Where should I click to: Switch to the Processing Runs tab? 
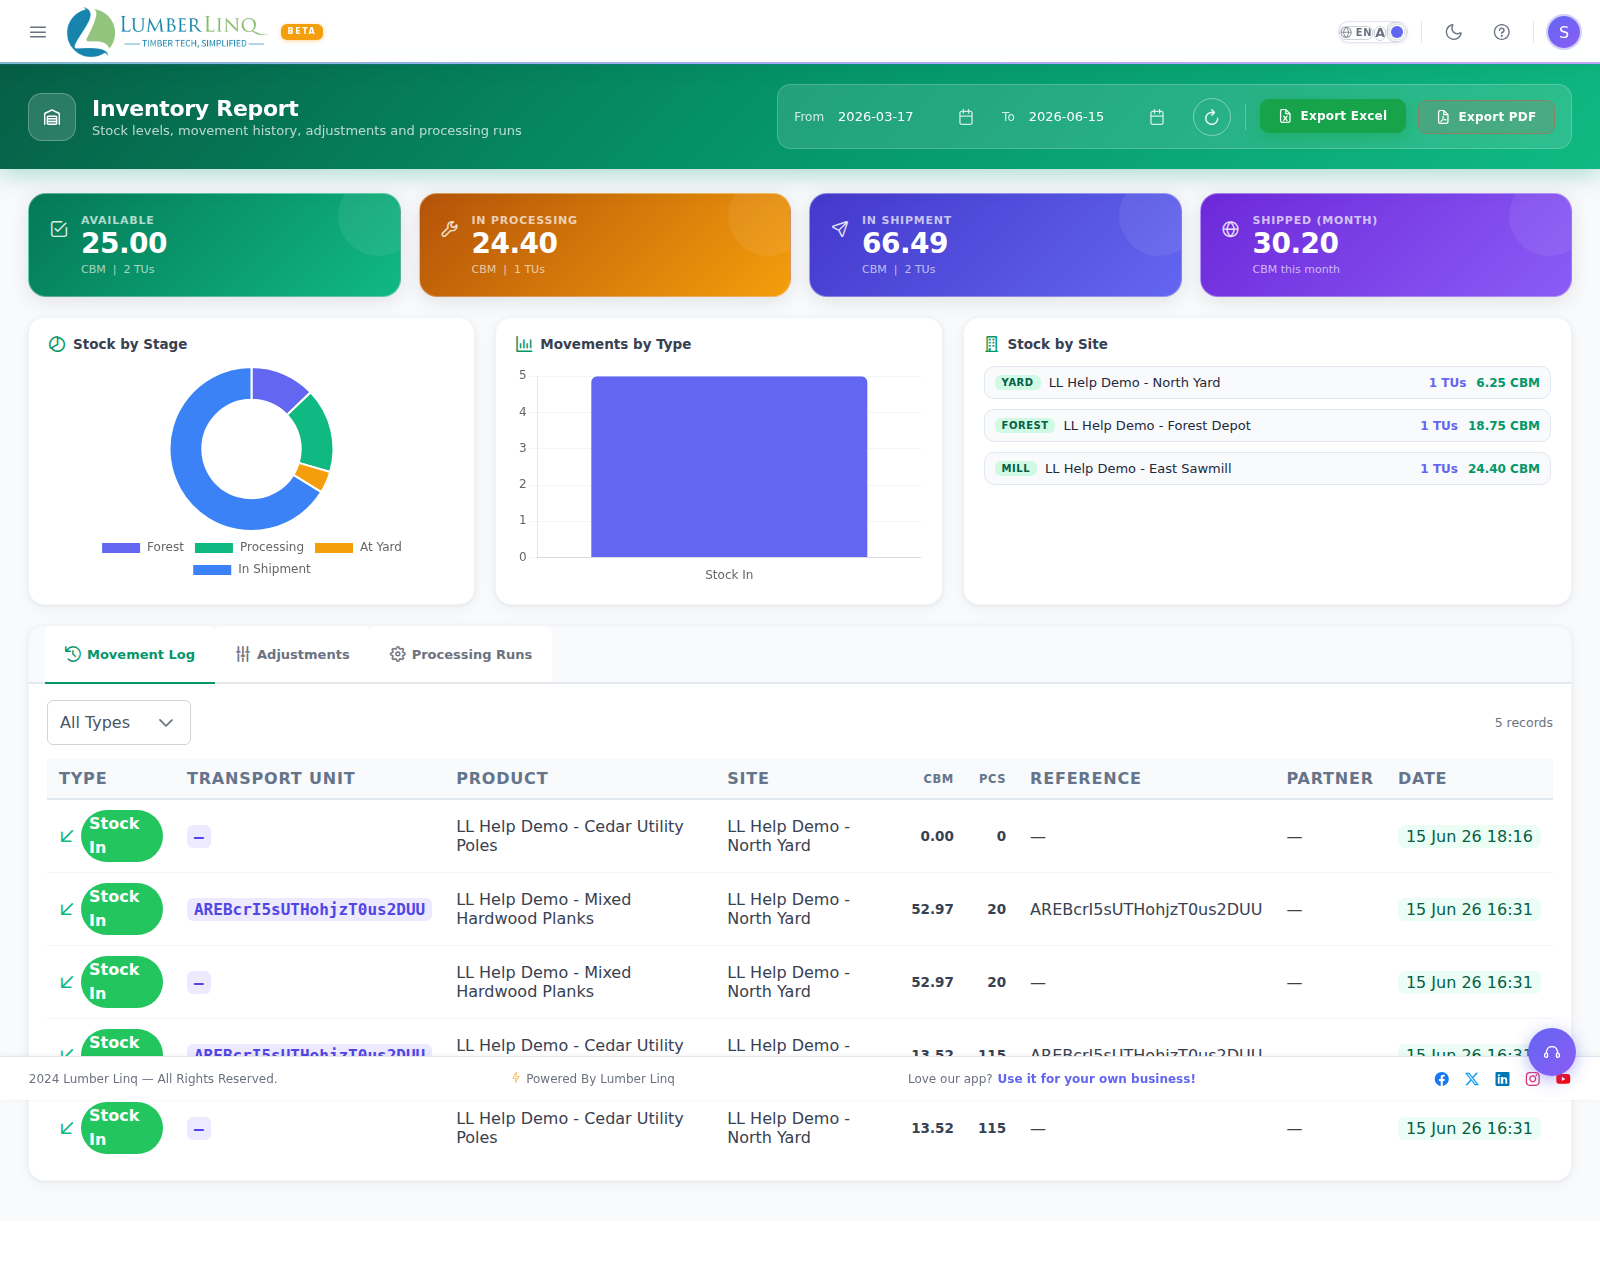[x=461, y=655]
